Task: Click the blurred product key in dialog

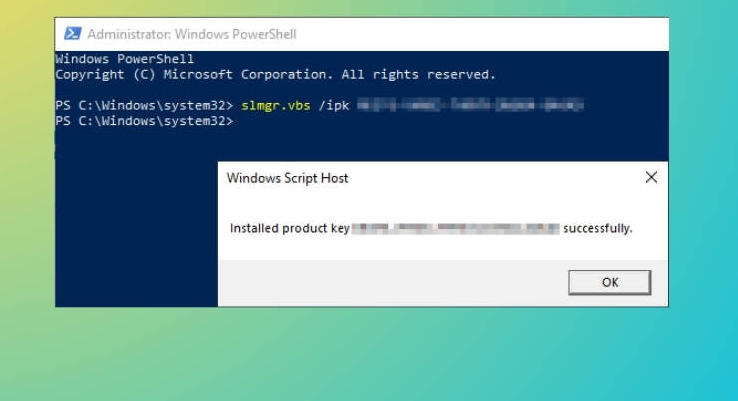Action: click(x=455, y=228)
